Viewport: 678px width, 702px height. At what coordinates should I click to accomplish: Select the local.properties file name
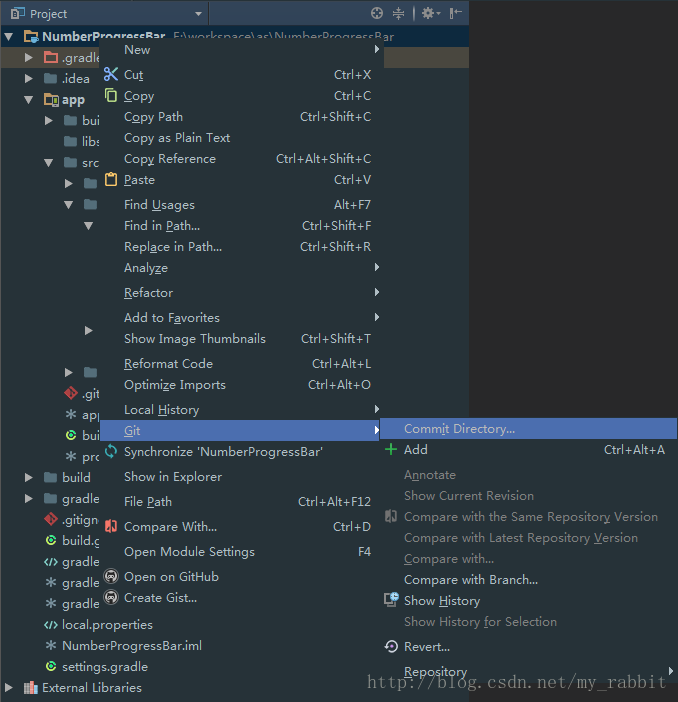(x=107, y=625)
